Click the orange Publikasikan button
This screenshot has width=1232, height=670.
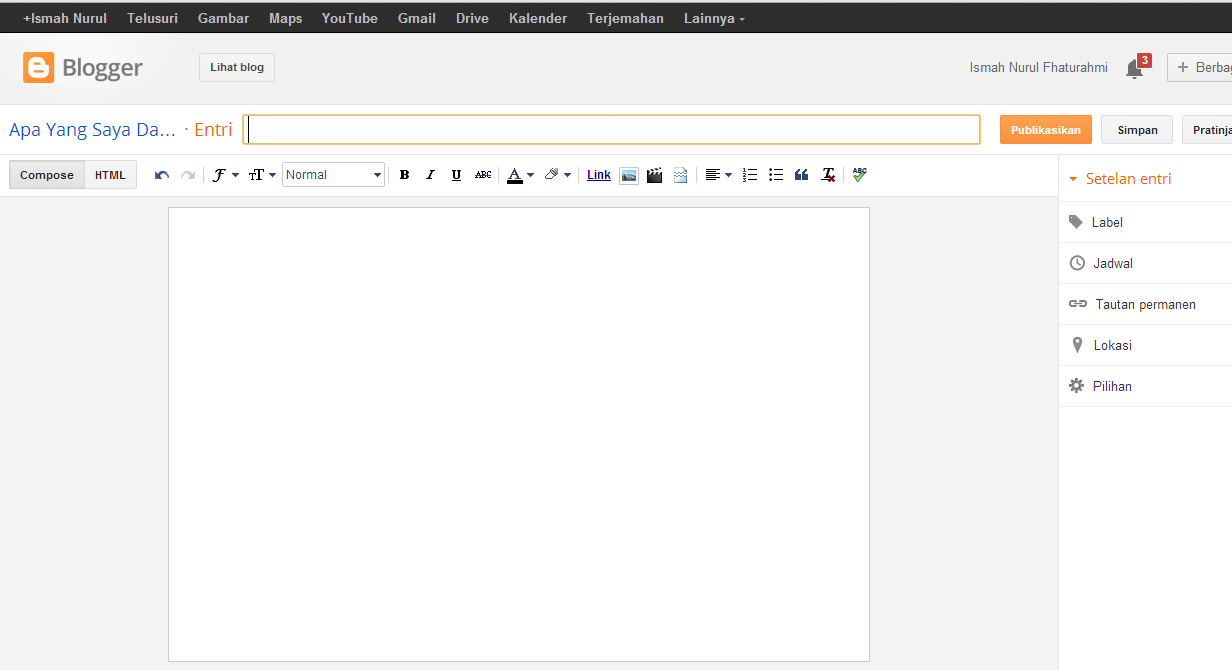click(1046, 130)
